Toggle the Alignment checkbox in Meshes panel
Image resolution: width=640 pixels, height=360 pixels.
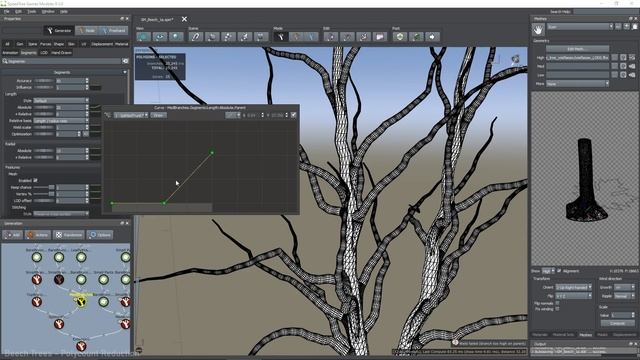coord(559,271)
